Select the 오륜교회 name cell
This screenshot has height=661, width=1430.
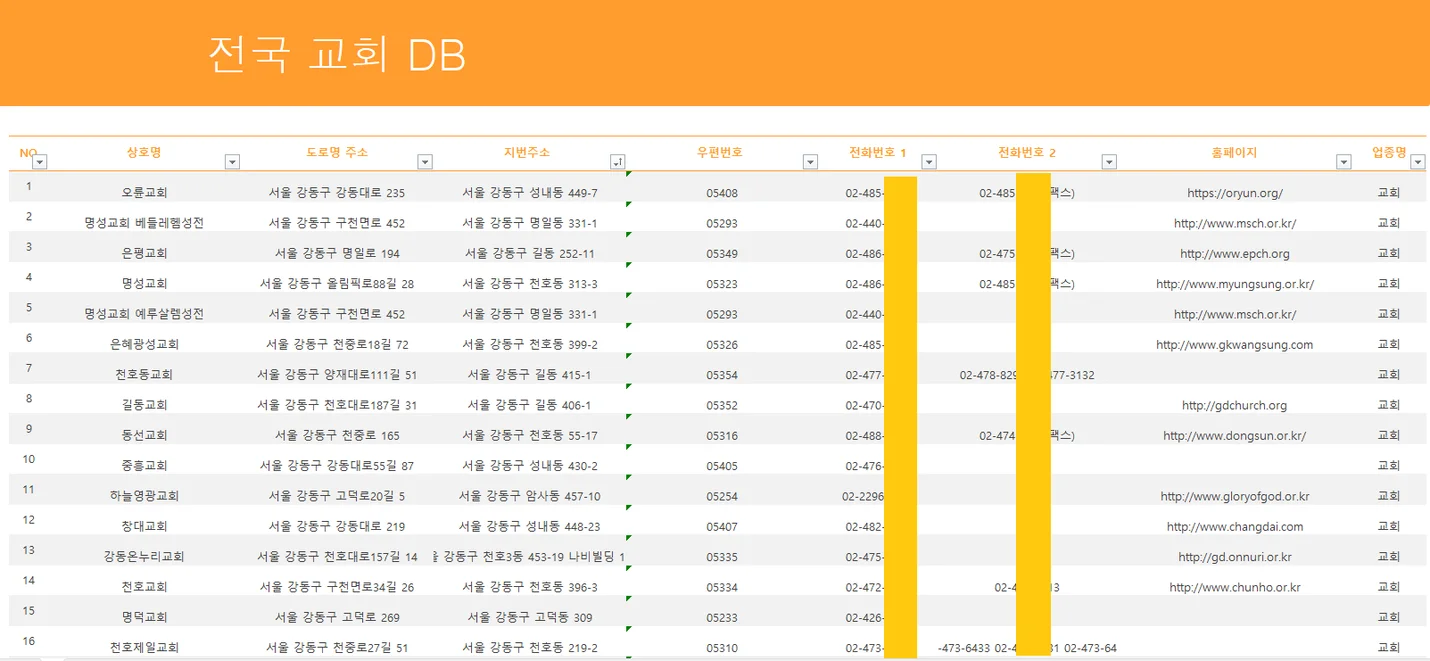(144, 193)
